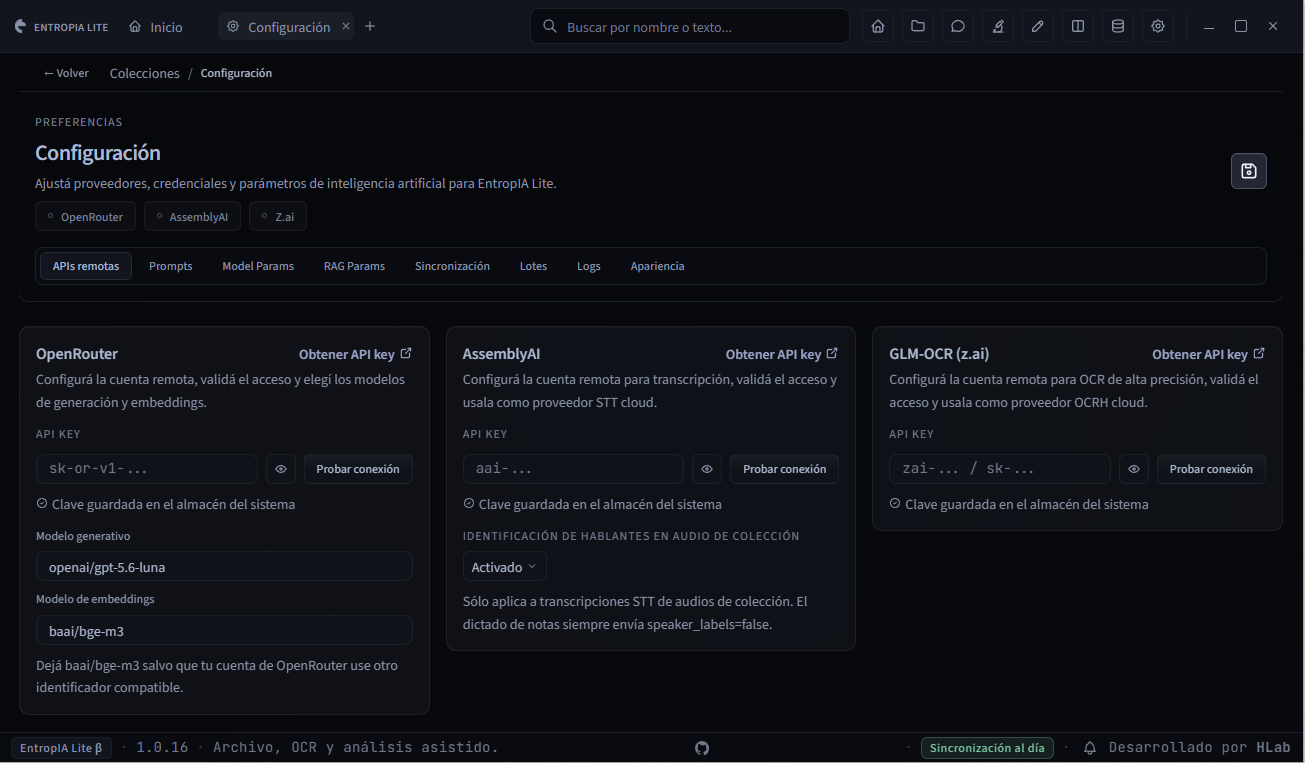Image resolution: width=1305 pixels, height=763 pixels.
Task: Open the database icon in toolbar
Action: click(x=1118, y=27)
